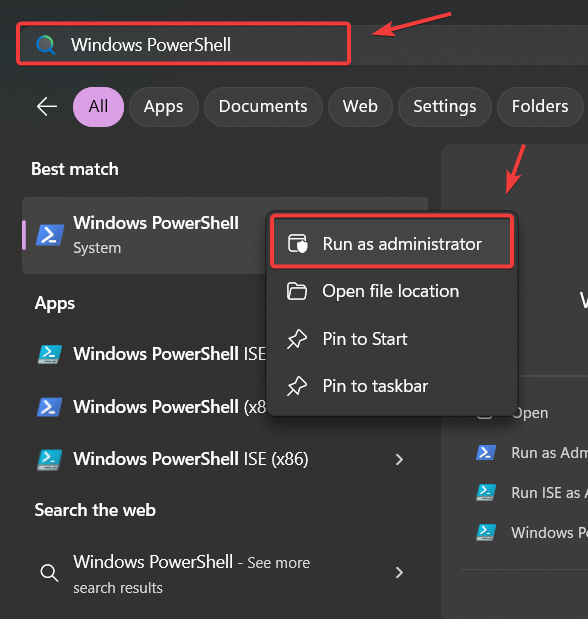The width and height of the screenshot is (588, 619).
Task: Click the PowerShell icon beside Run as Administrator
Action: [x=486, y=452]
